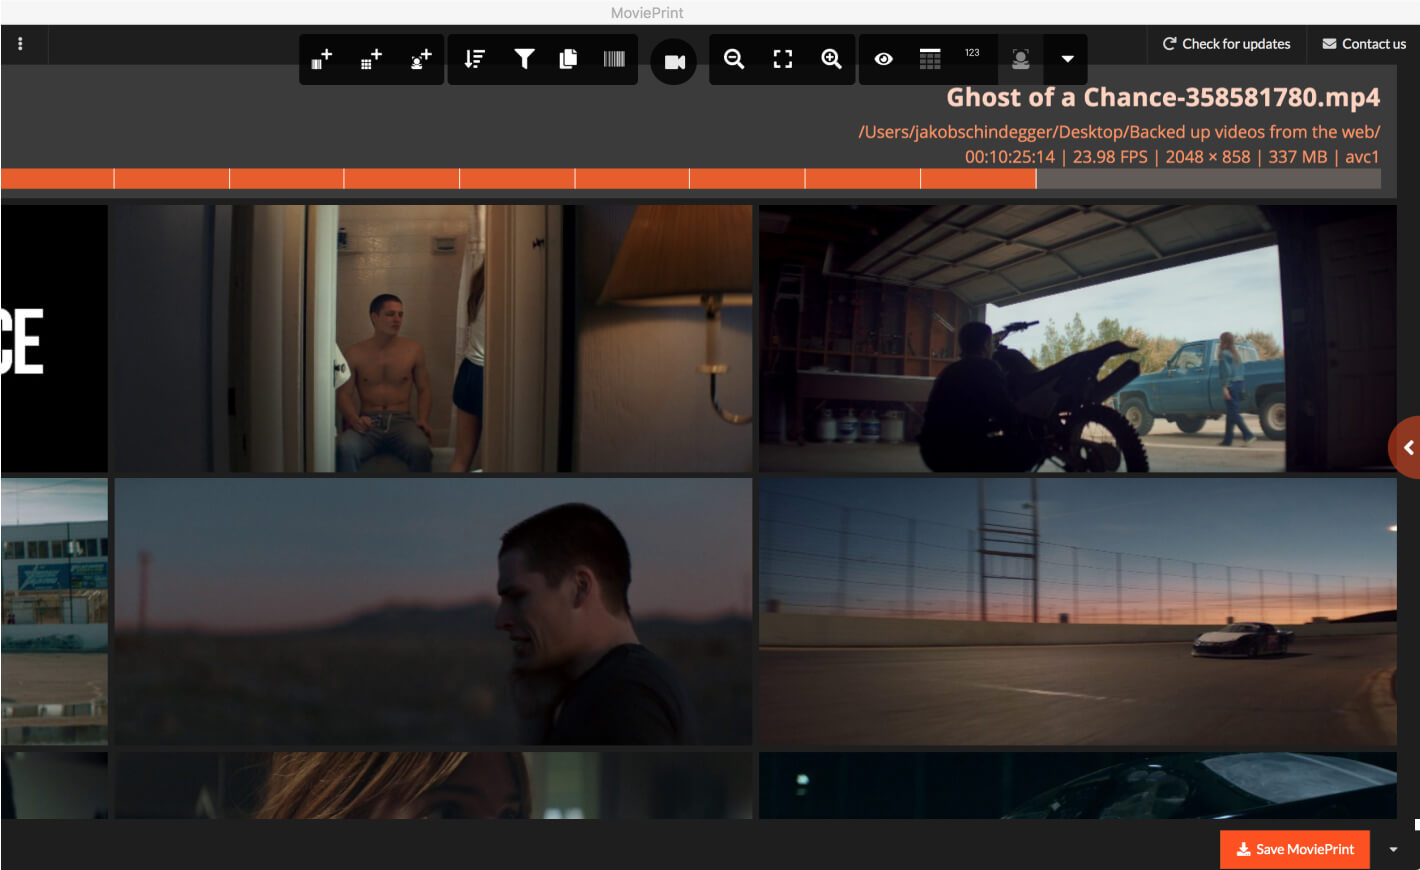
Task: Click the gray unfilled end of the timeline bar
Action: coord(1209,178)
